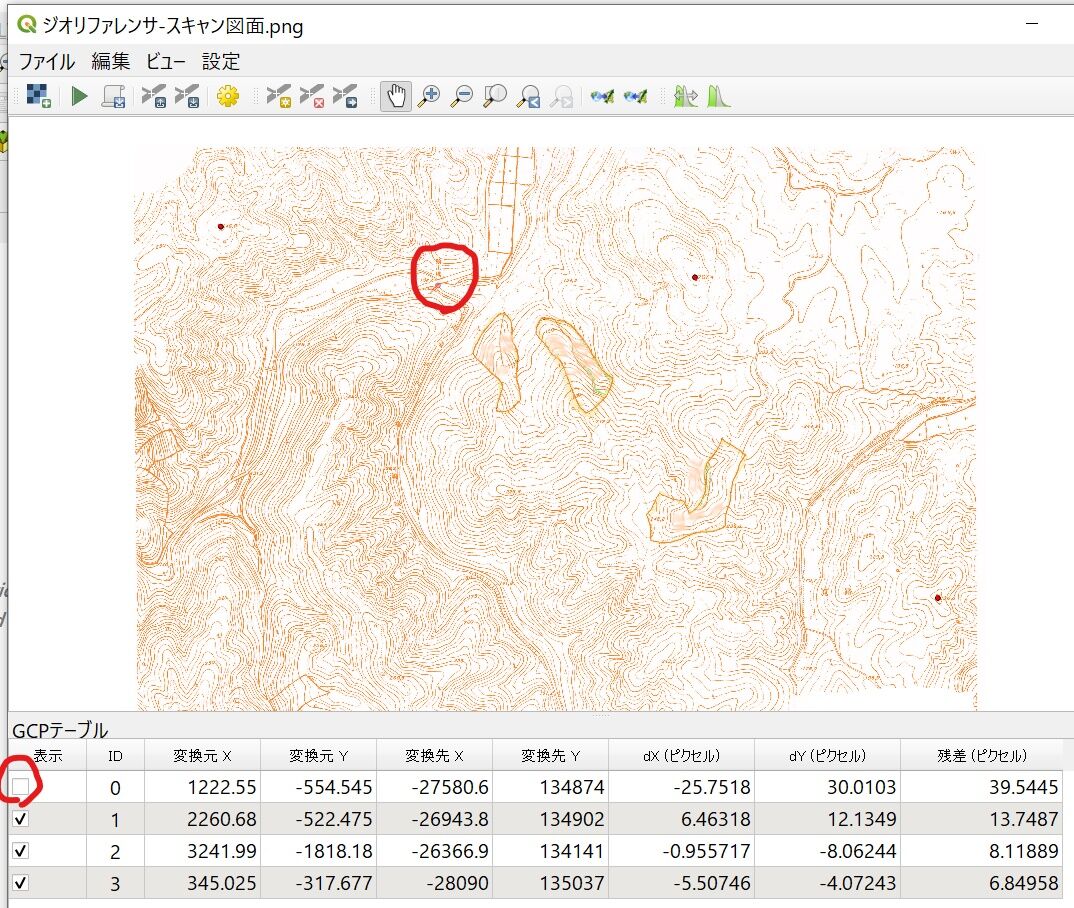
Task: Click Link QGIS to Georeferencer icon
Action: coord(636,96)
